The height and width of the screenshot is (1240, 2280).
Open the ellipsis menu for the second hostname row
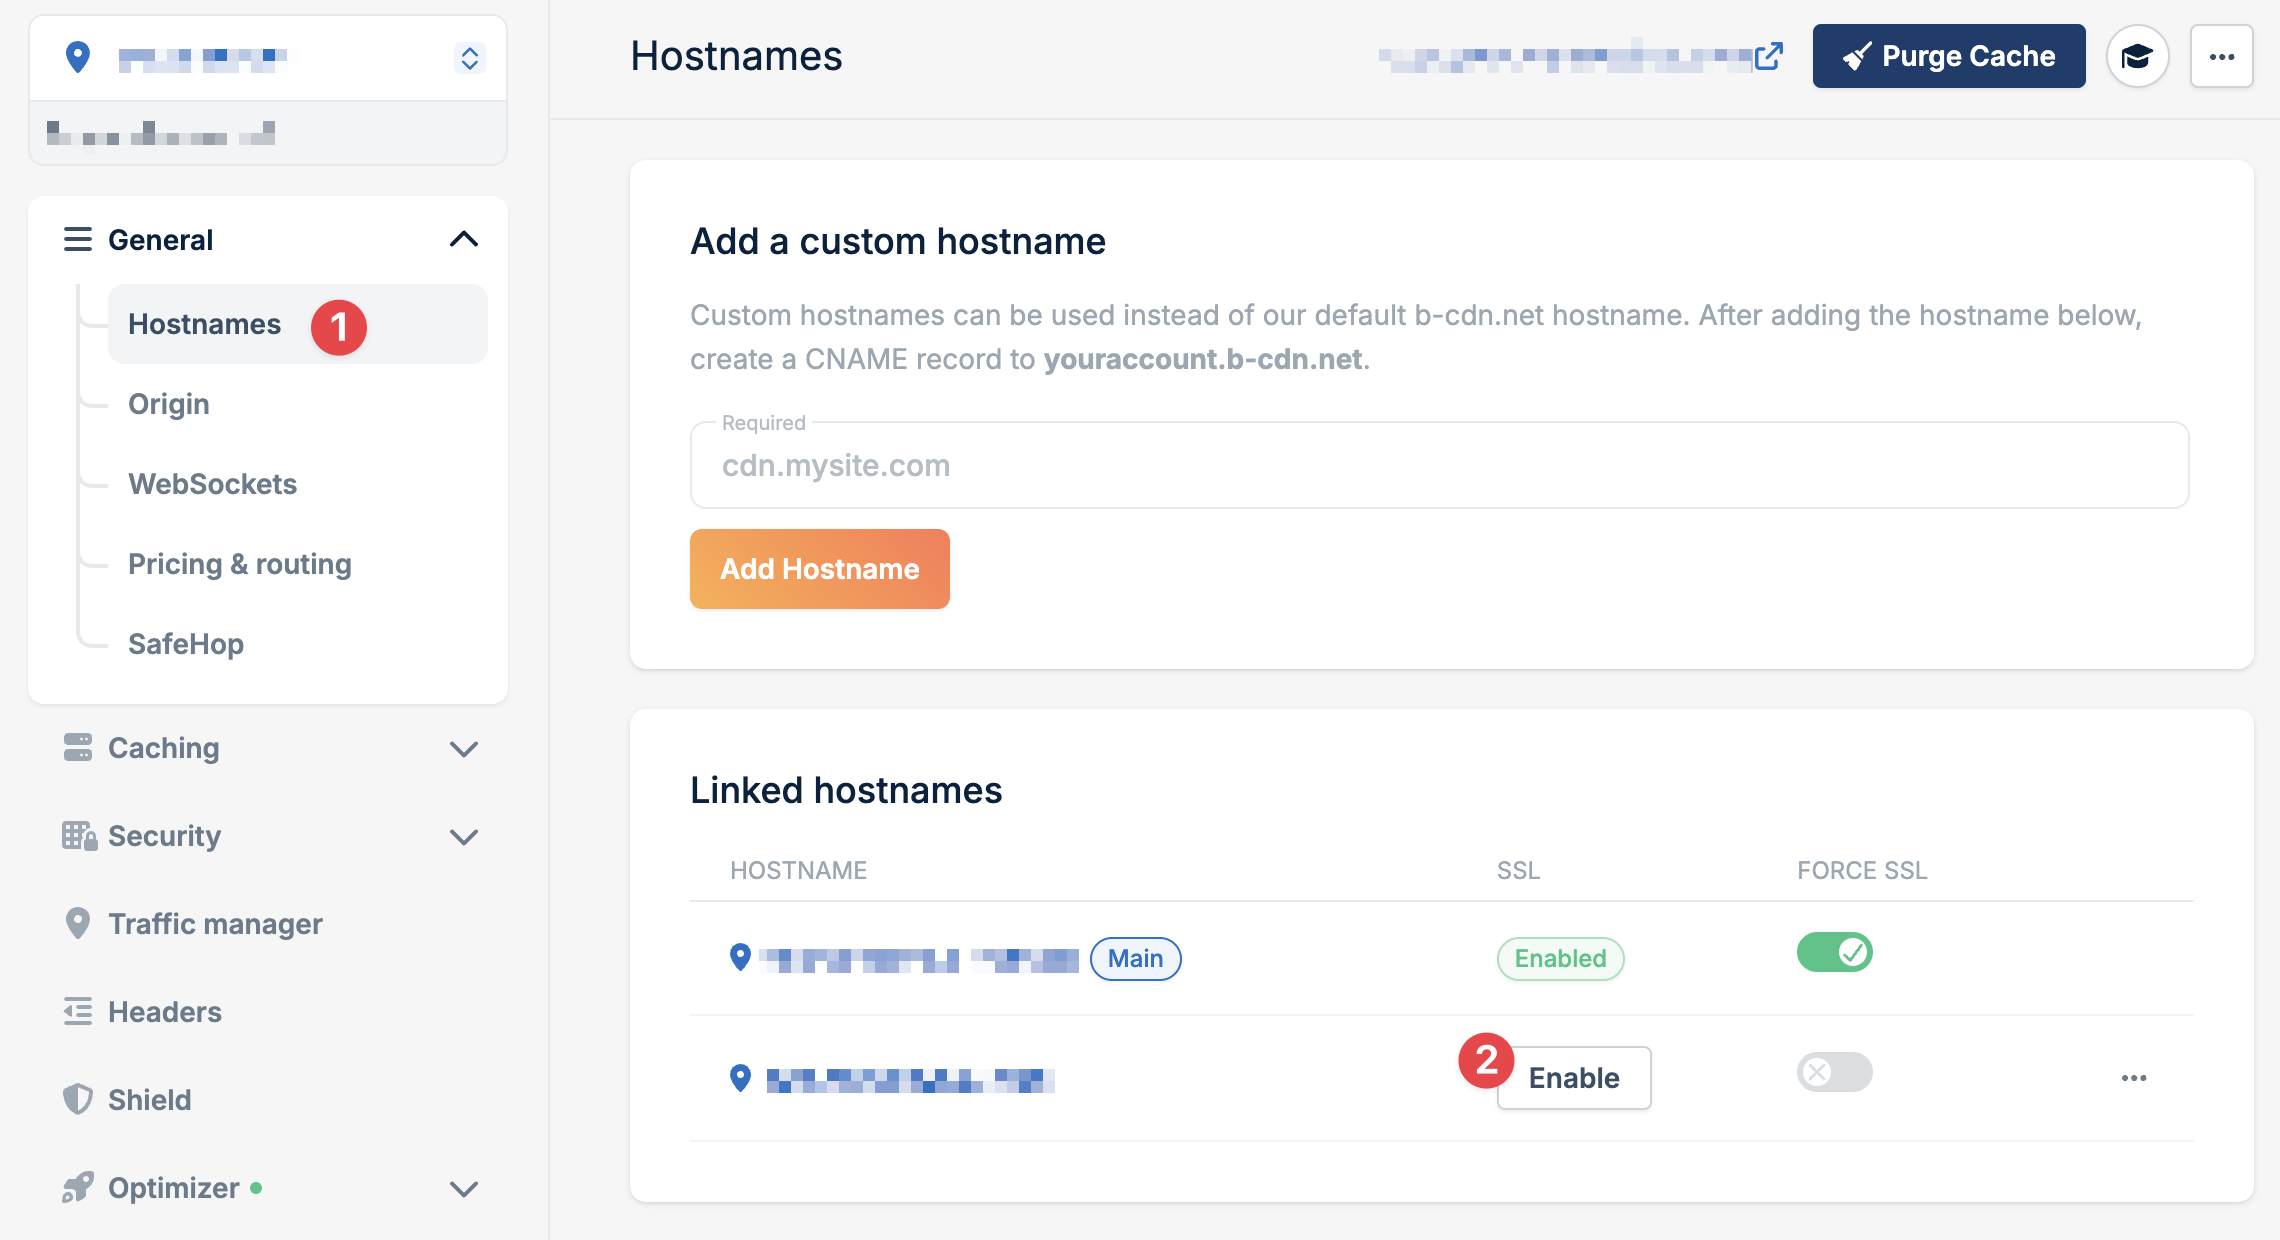pos(2135,1077)
